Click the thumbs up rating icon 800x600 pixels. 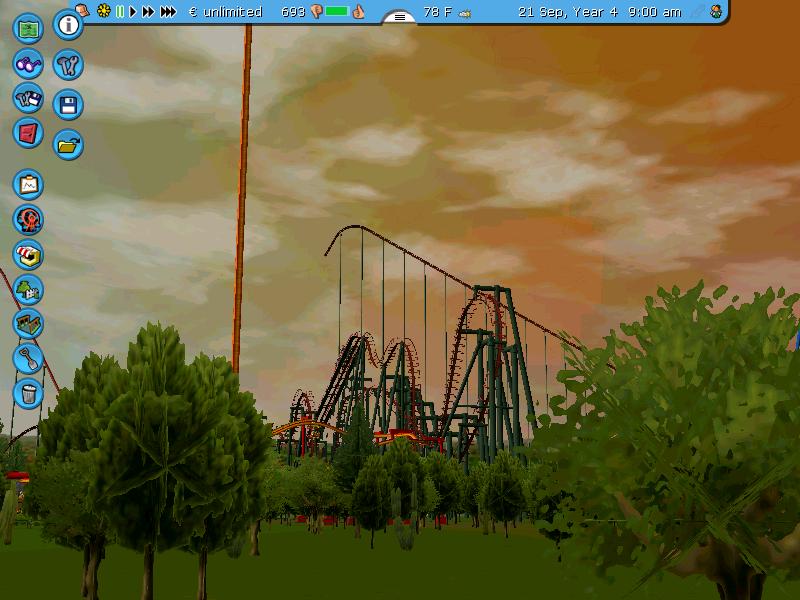click(359, 11)
